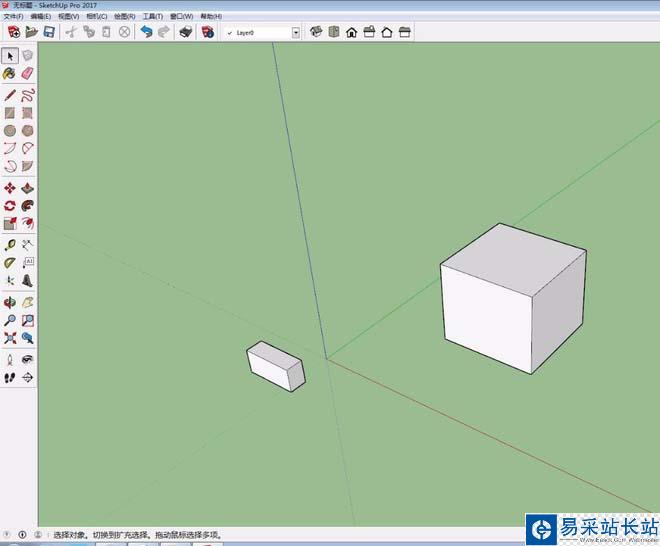660x546 pixels.
Task: Select the Section Plane tool
Action: [x=27, y=377]
